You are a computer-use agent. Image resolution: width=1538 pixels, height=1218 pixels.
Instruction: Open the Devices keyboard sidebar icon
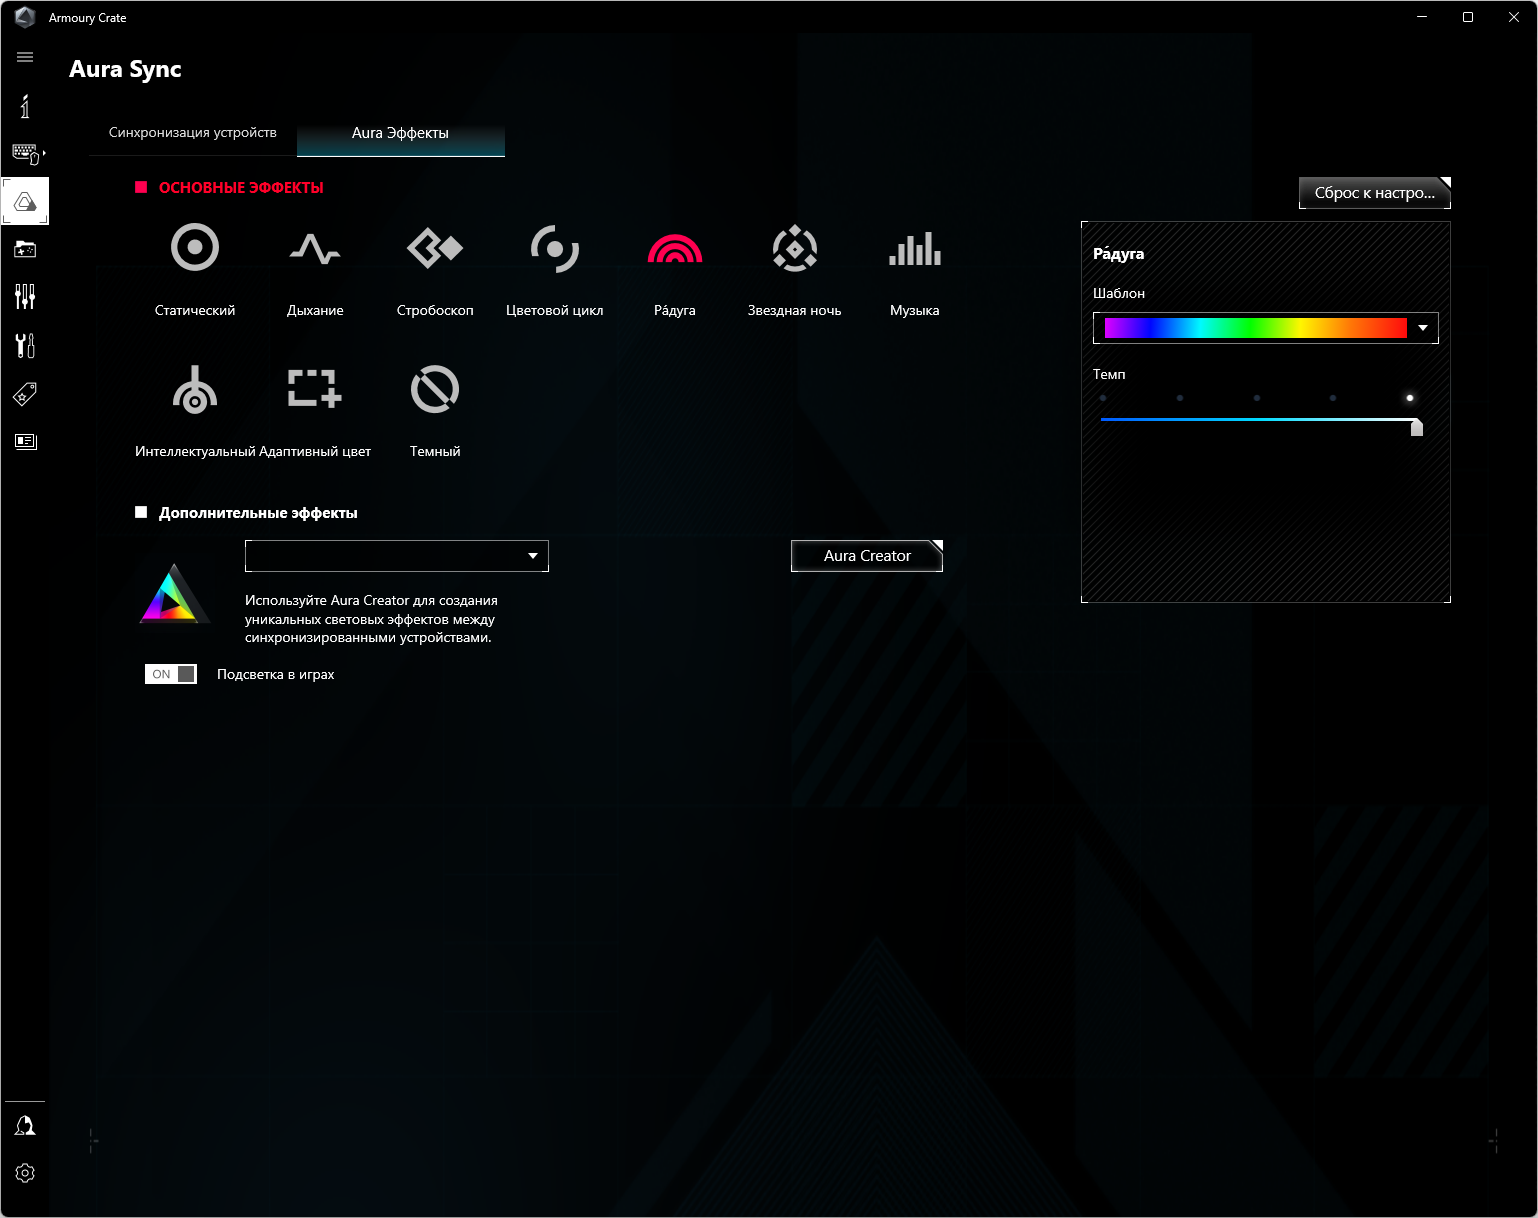(25, 153)
